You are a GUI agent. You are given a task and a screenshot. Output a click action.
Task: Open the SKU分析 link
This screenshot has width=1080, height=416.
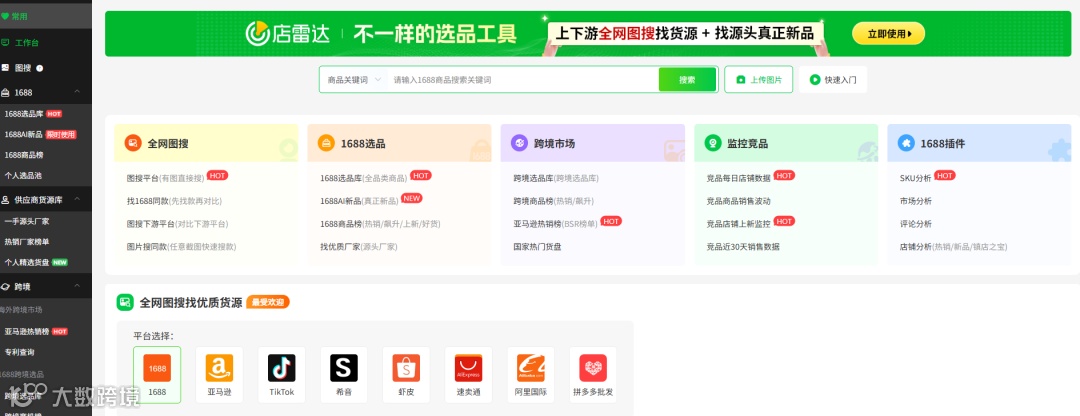(x=915, y=178)
